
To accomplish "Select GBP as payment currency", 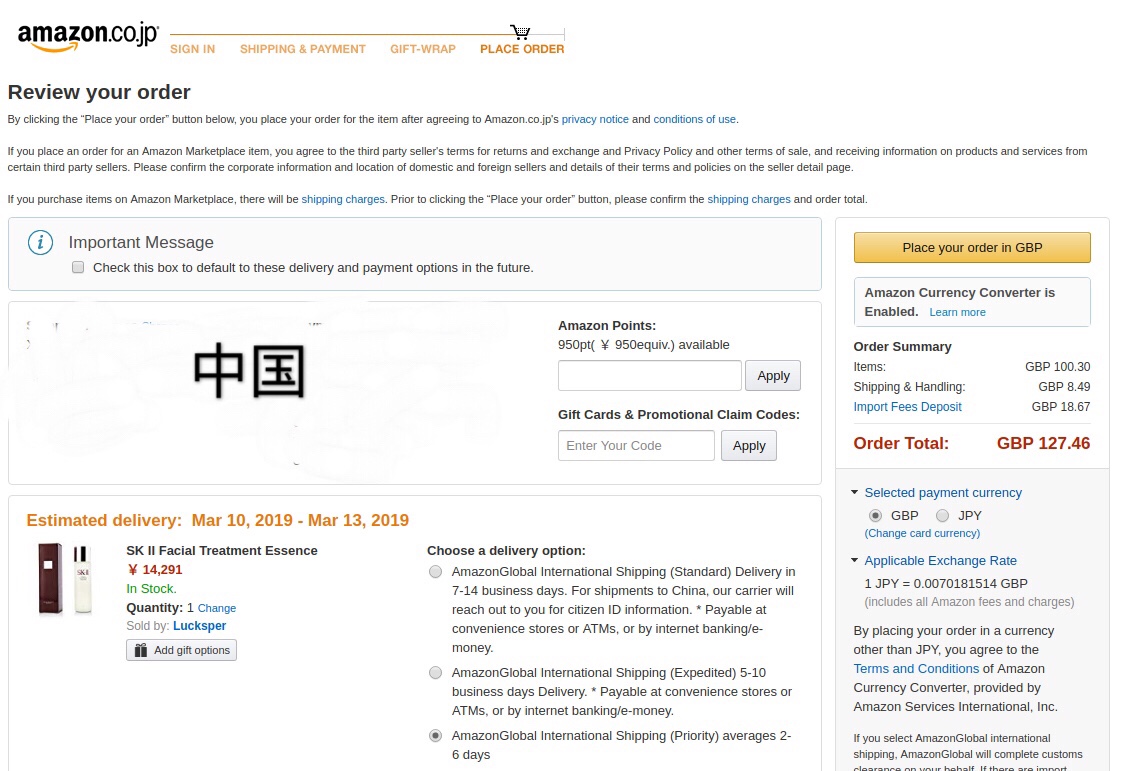I will (875, 516).
